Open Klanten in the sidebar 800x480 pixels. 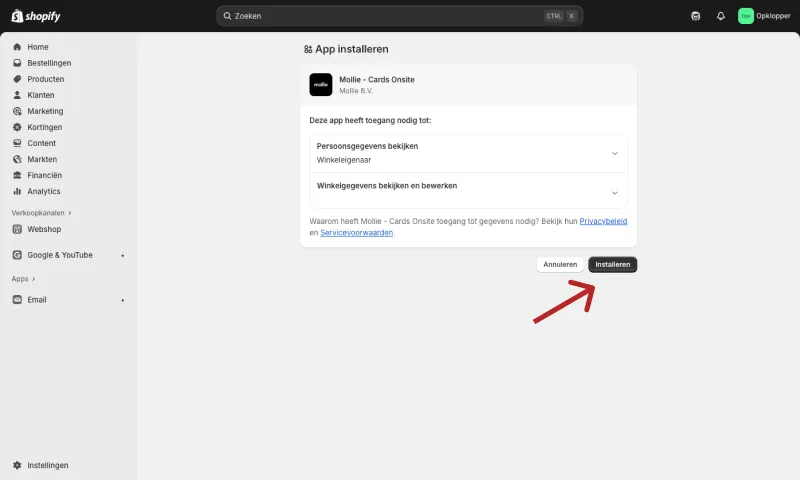[41, 95]
